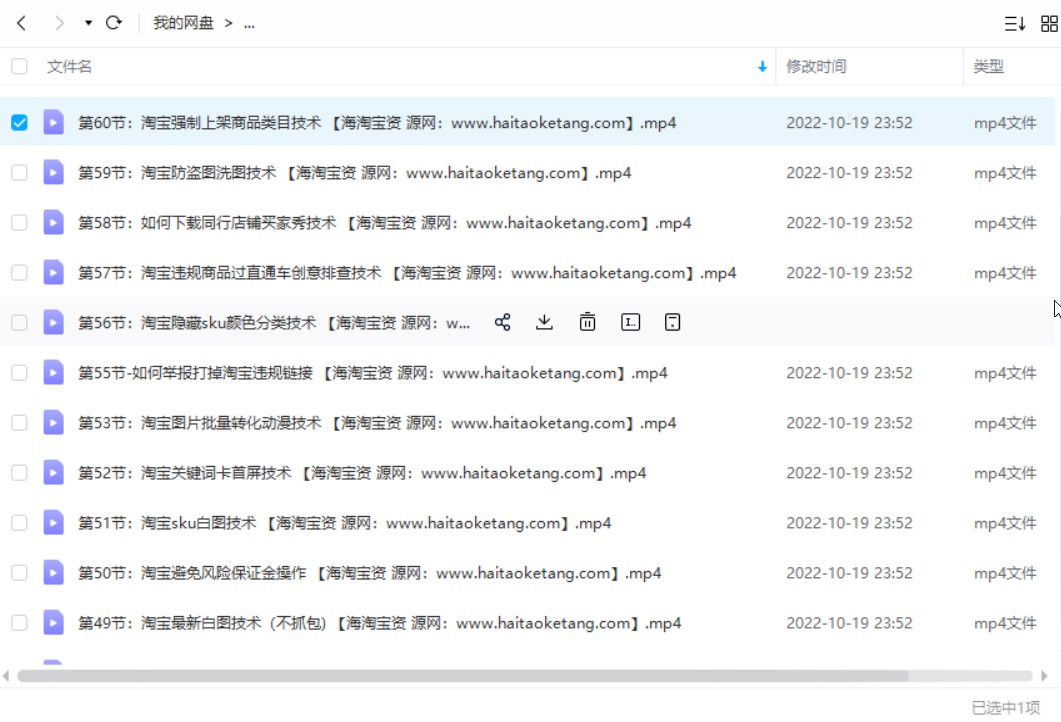Select file 第51节：淘宝sku白图技术

point(344,523)
